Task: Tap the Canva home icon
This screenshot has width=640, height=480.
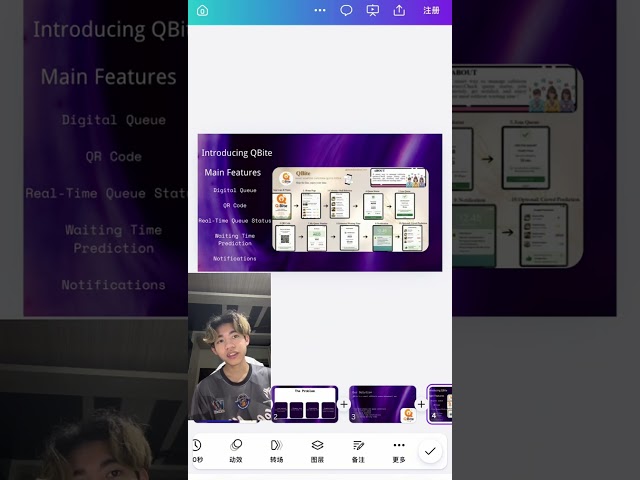Action: coord(202,11)
